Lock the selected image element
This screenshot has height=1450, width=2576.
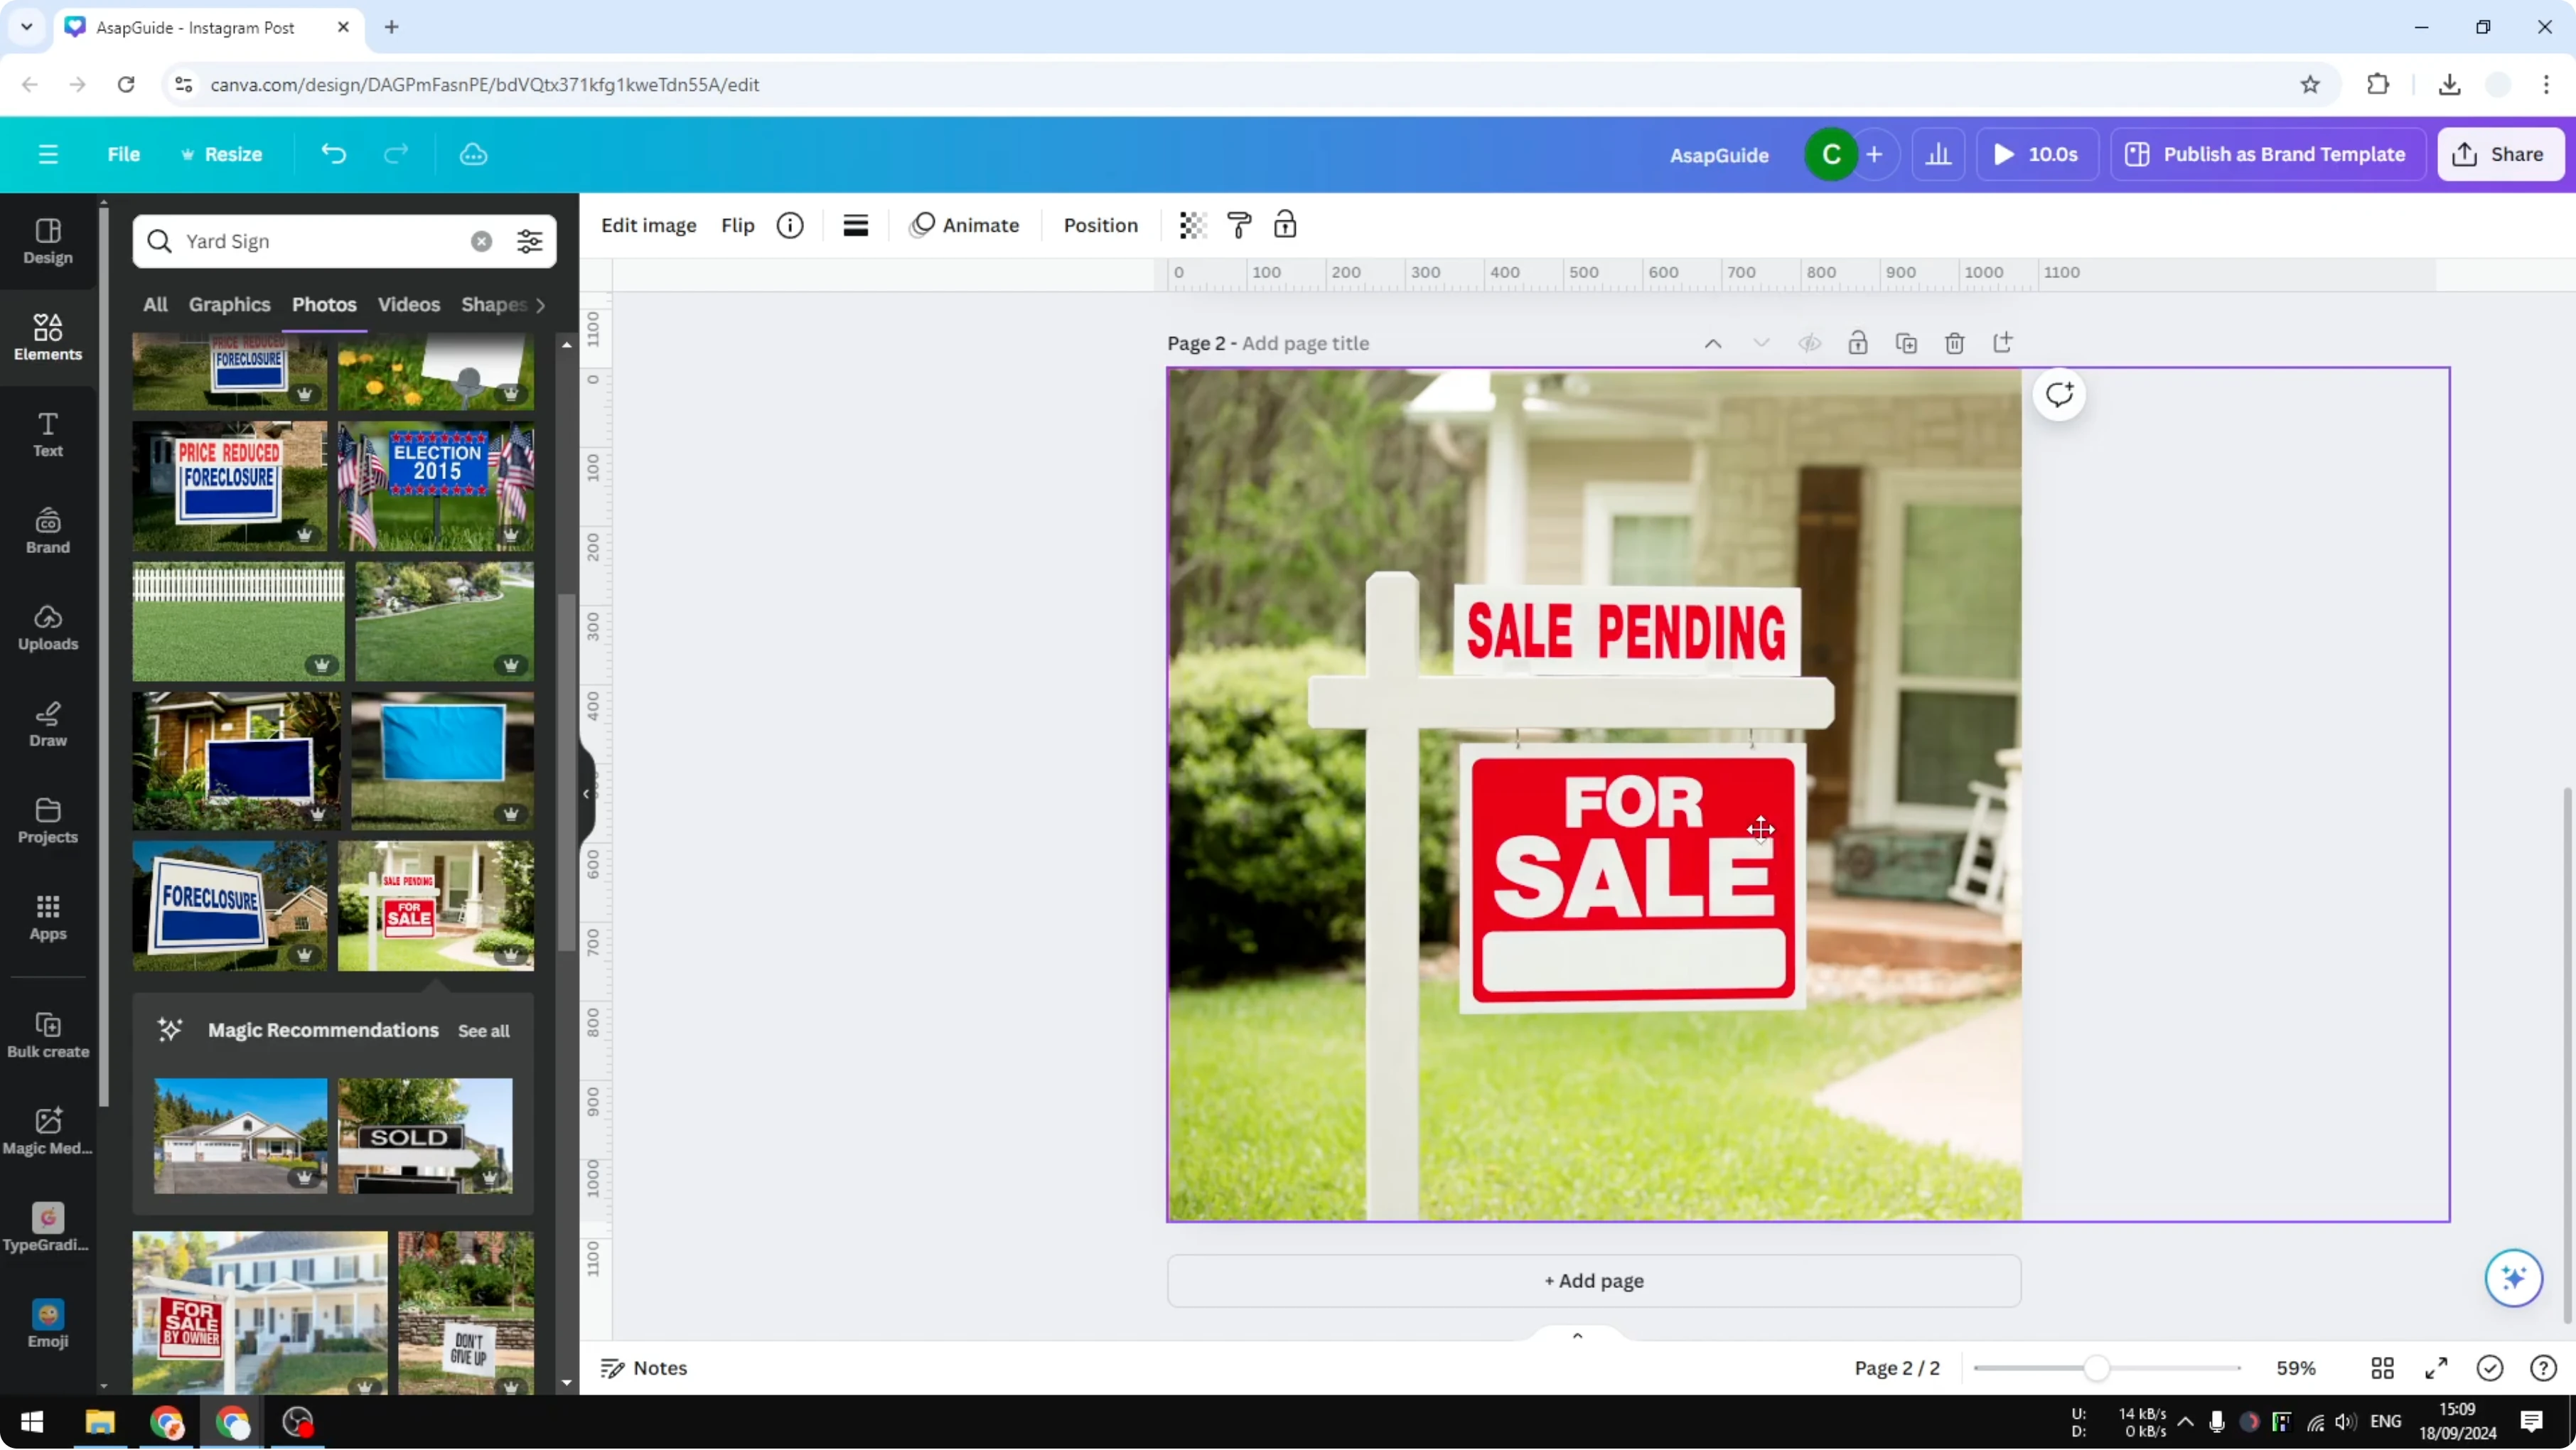coord(1285,225)
